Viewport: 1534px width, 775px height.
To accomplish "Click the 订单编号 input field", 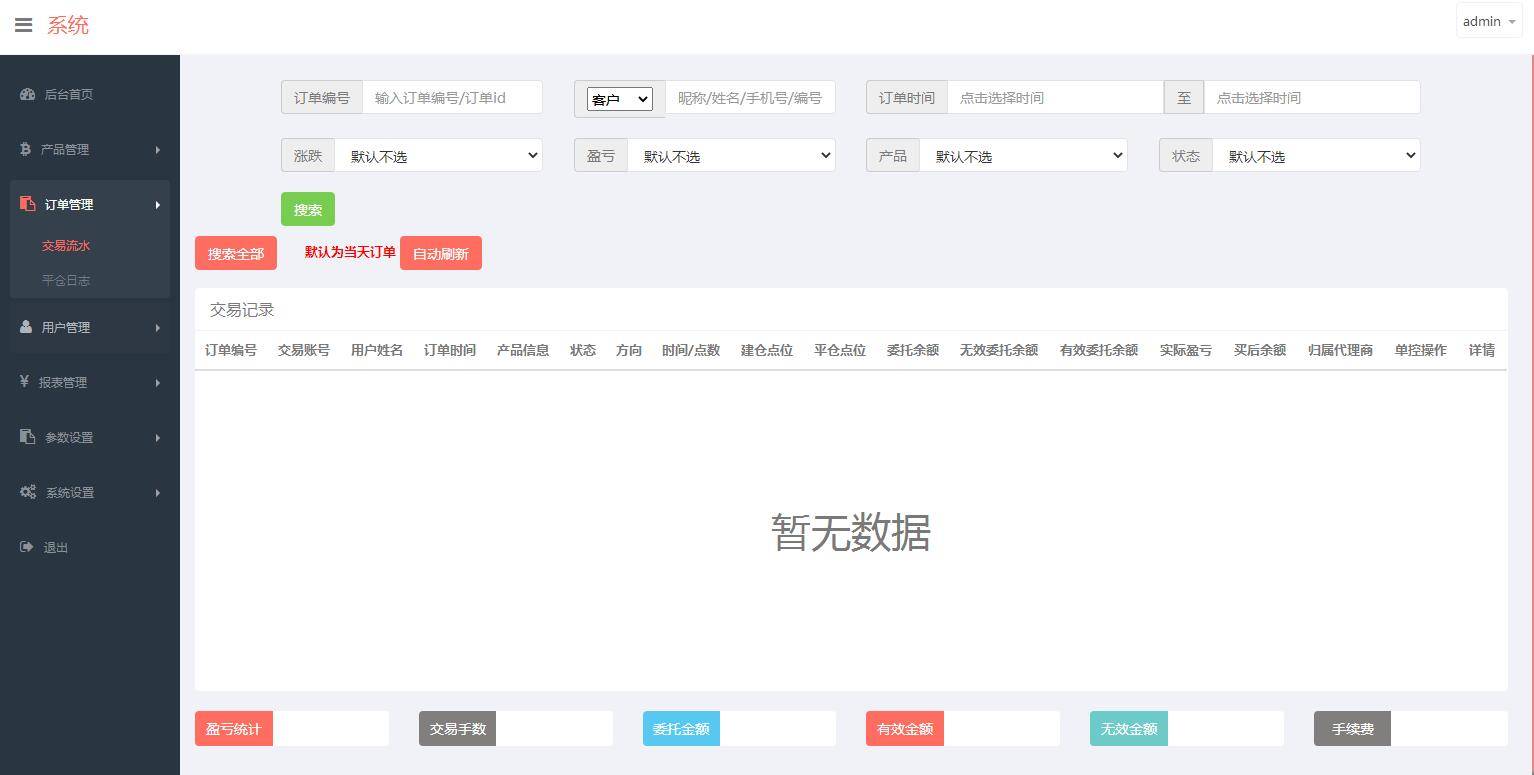I will [x=452, y=97].
